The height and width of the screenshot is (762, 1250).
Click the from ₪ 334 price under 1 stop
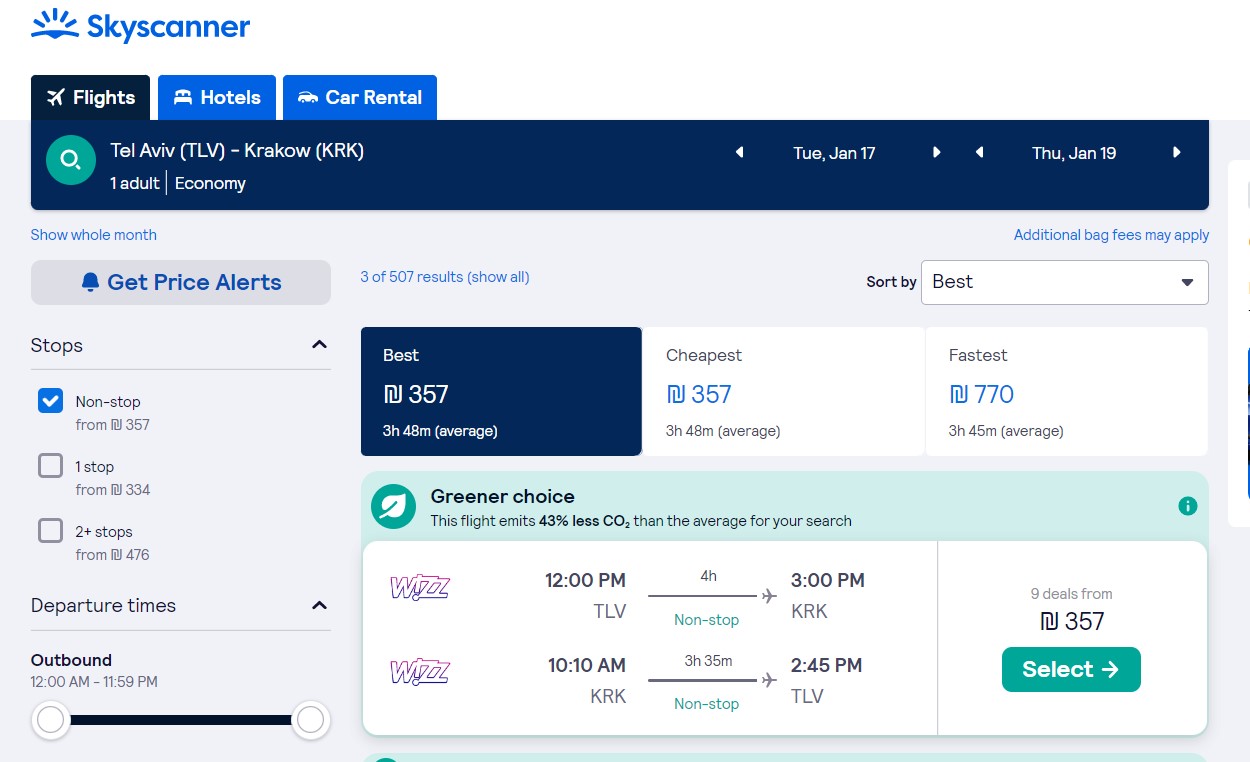[113, 490]
